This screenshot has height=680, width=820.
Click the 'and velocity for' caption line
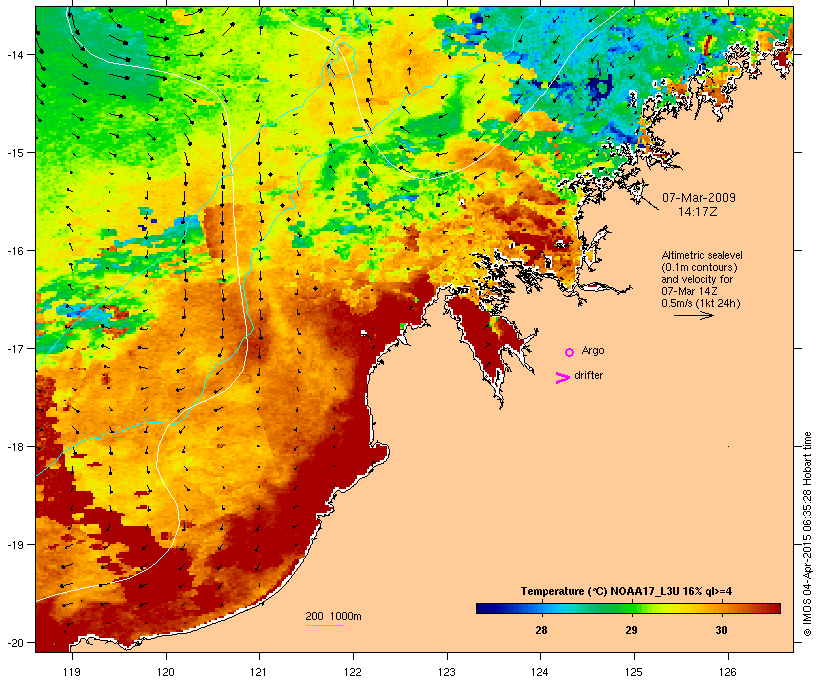(697, 279)
